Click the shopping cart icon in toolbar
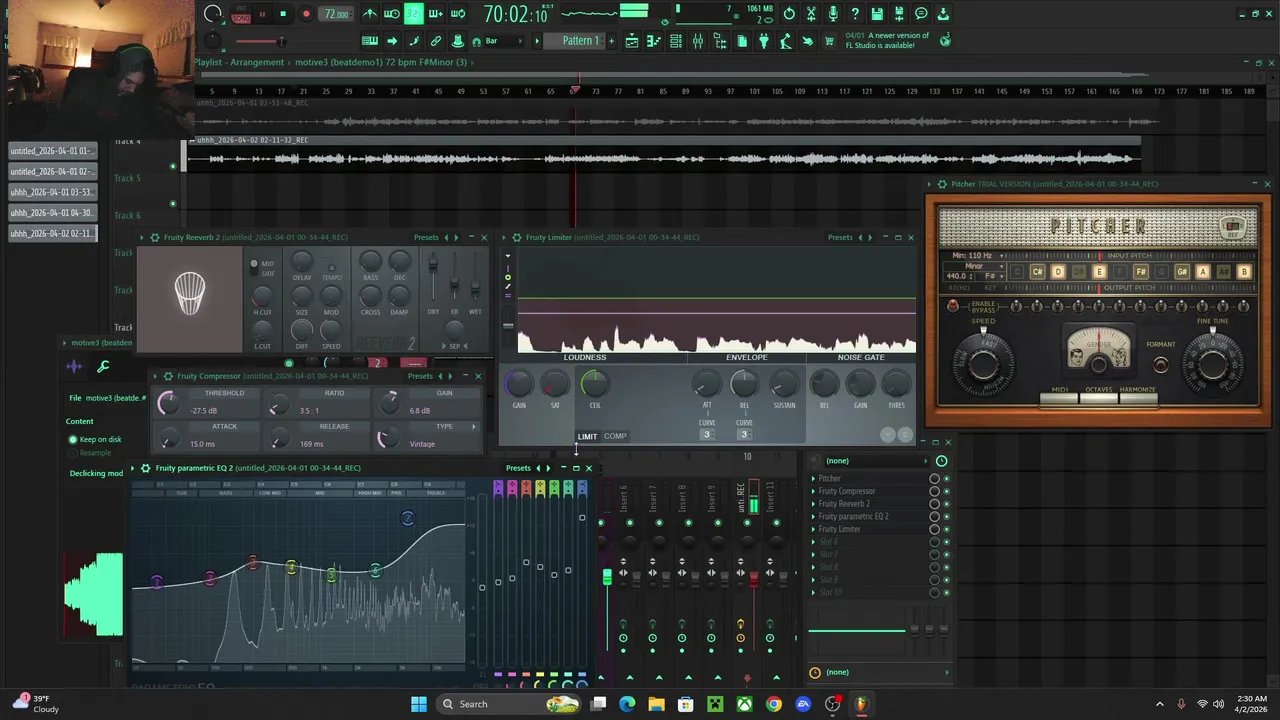This screenshot has width=1280, height=720. (829, 41)
